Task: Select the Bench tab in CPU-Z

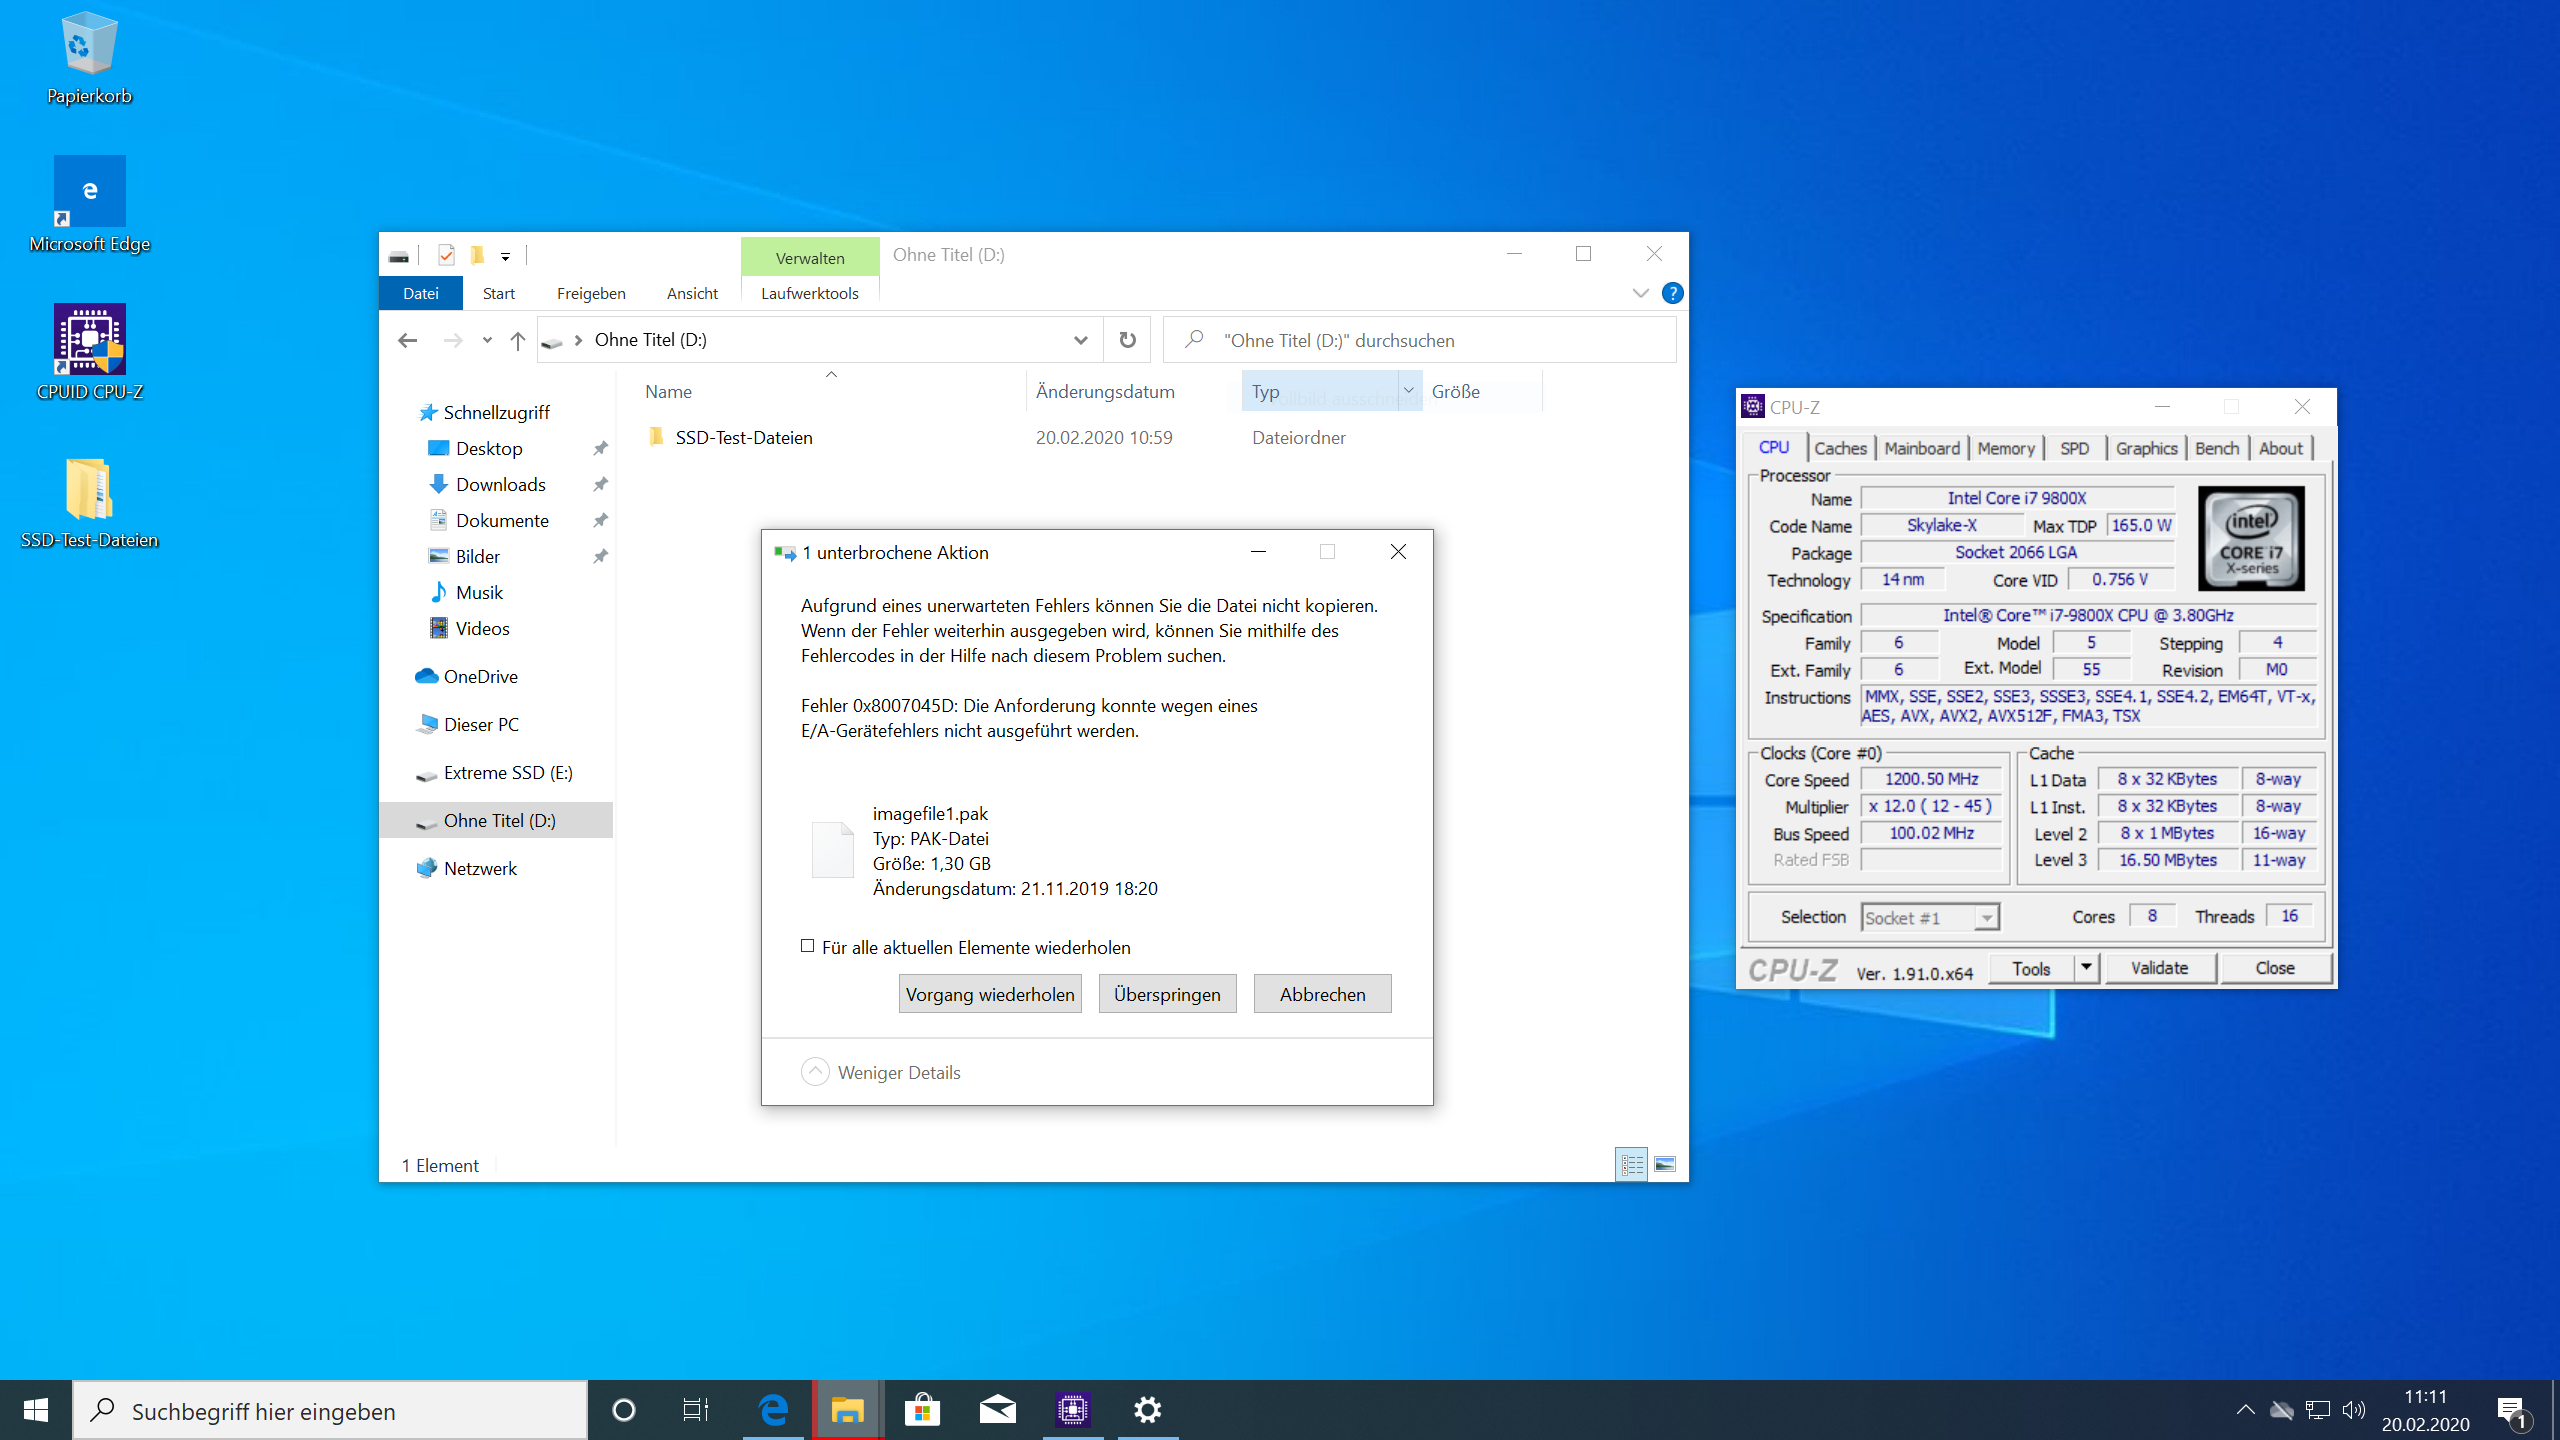Action: 2212,447
